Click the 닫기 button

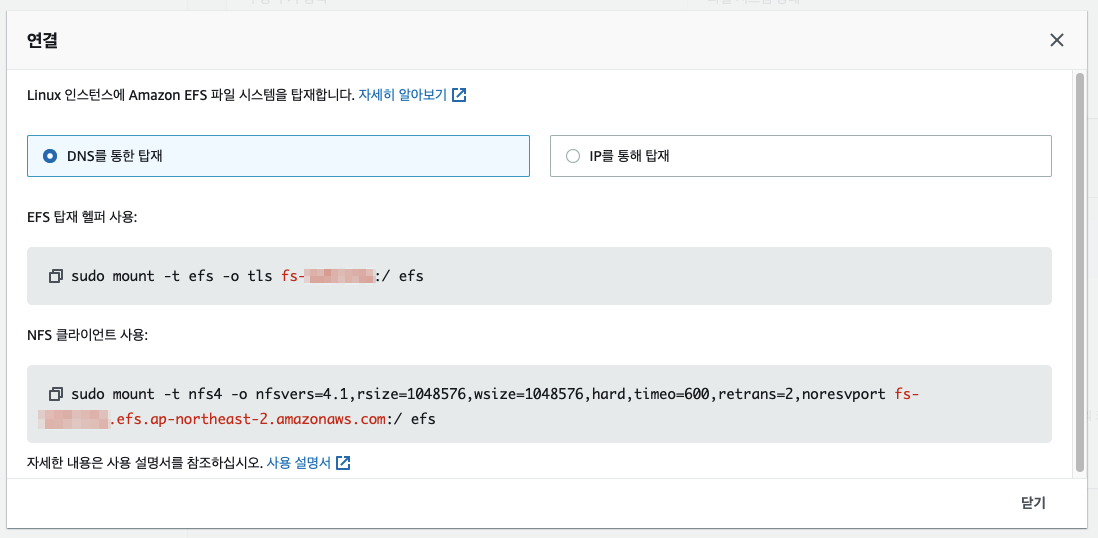[1033, 503]
